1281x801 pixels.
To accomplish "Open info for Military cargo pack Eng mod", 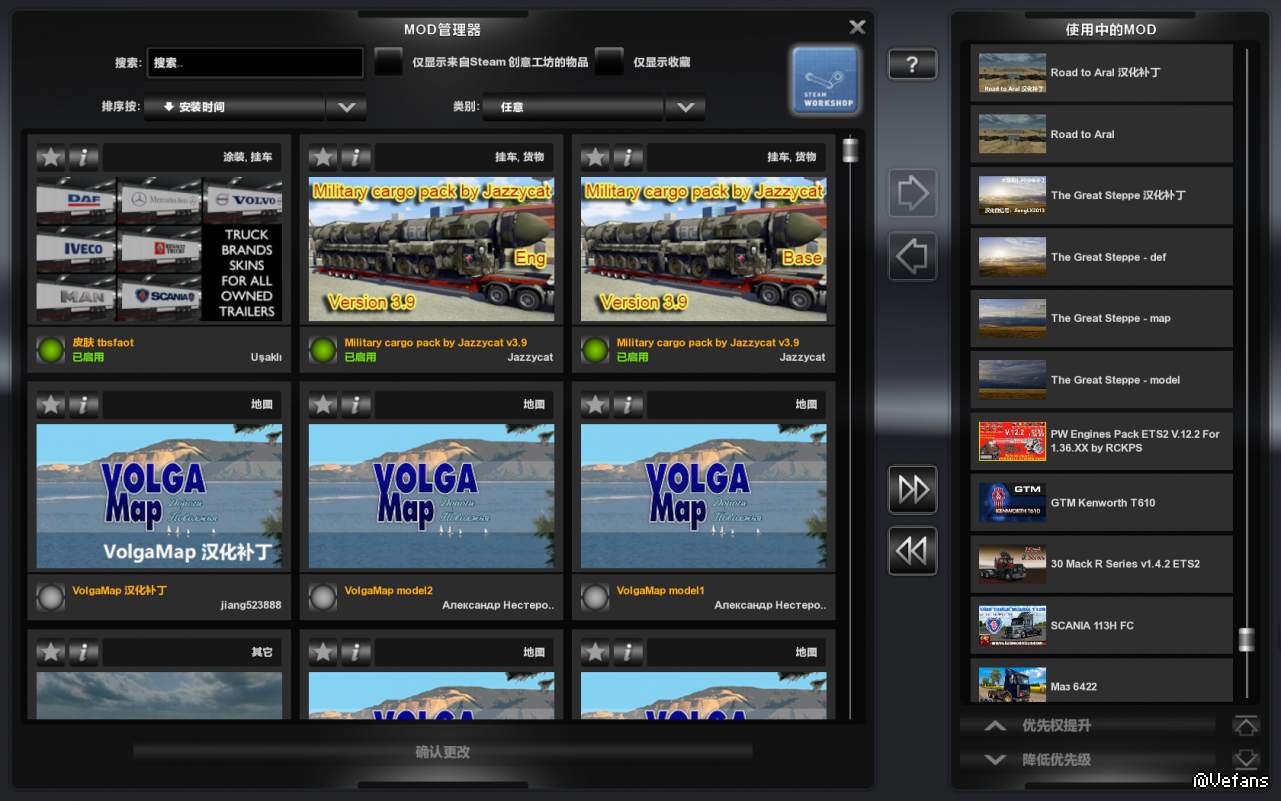I will (355, 157).
